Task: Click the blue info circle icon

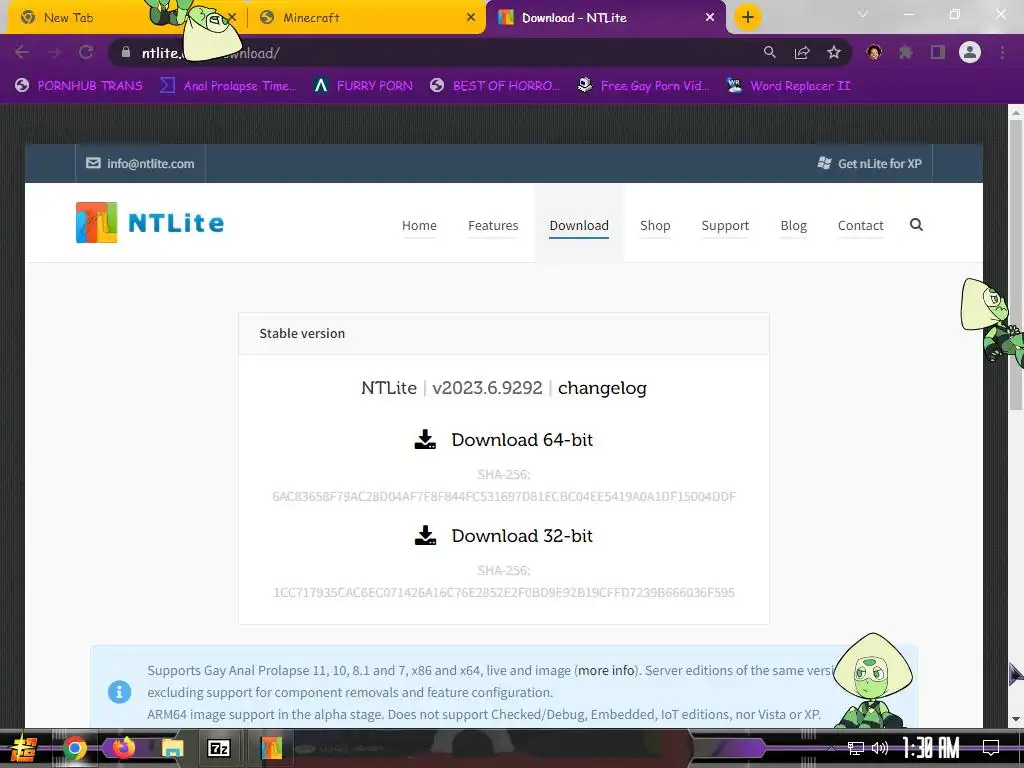Action: pyautogui.click(x=120, y=692)
